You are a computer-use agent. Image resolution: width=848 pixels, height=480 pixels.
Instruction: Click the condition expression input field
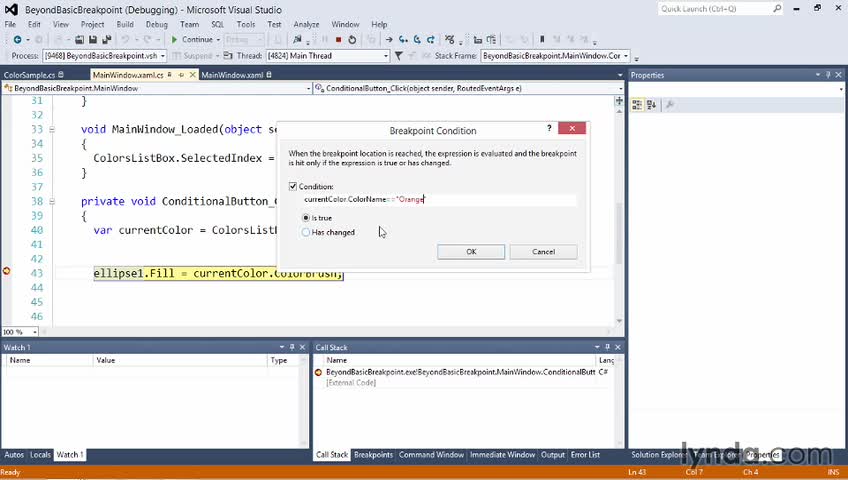tap(439, 199)
